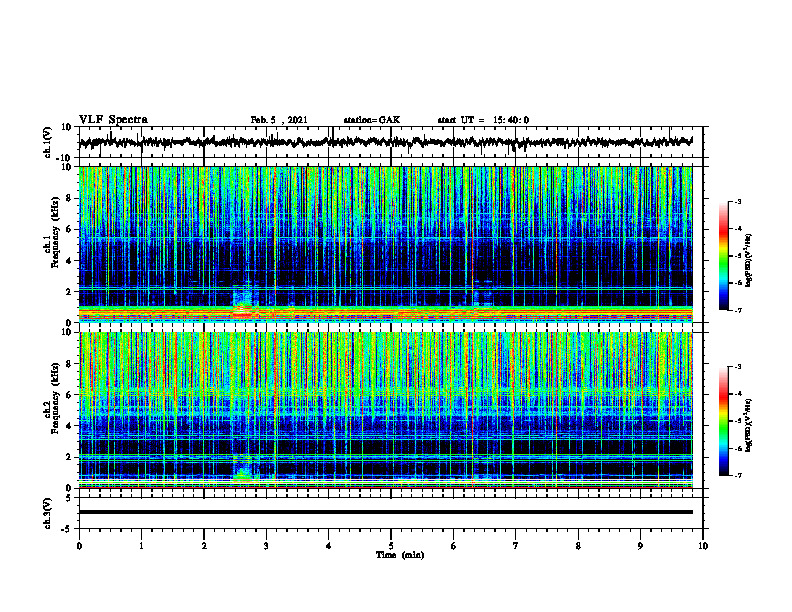Click the ch.3 flat black trace line
This screenshot has width=792, height=612.
coord(385,512)
